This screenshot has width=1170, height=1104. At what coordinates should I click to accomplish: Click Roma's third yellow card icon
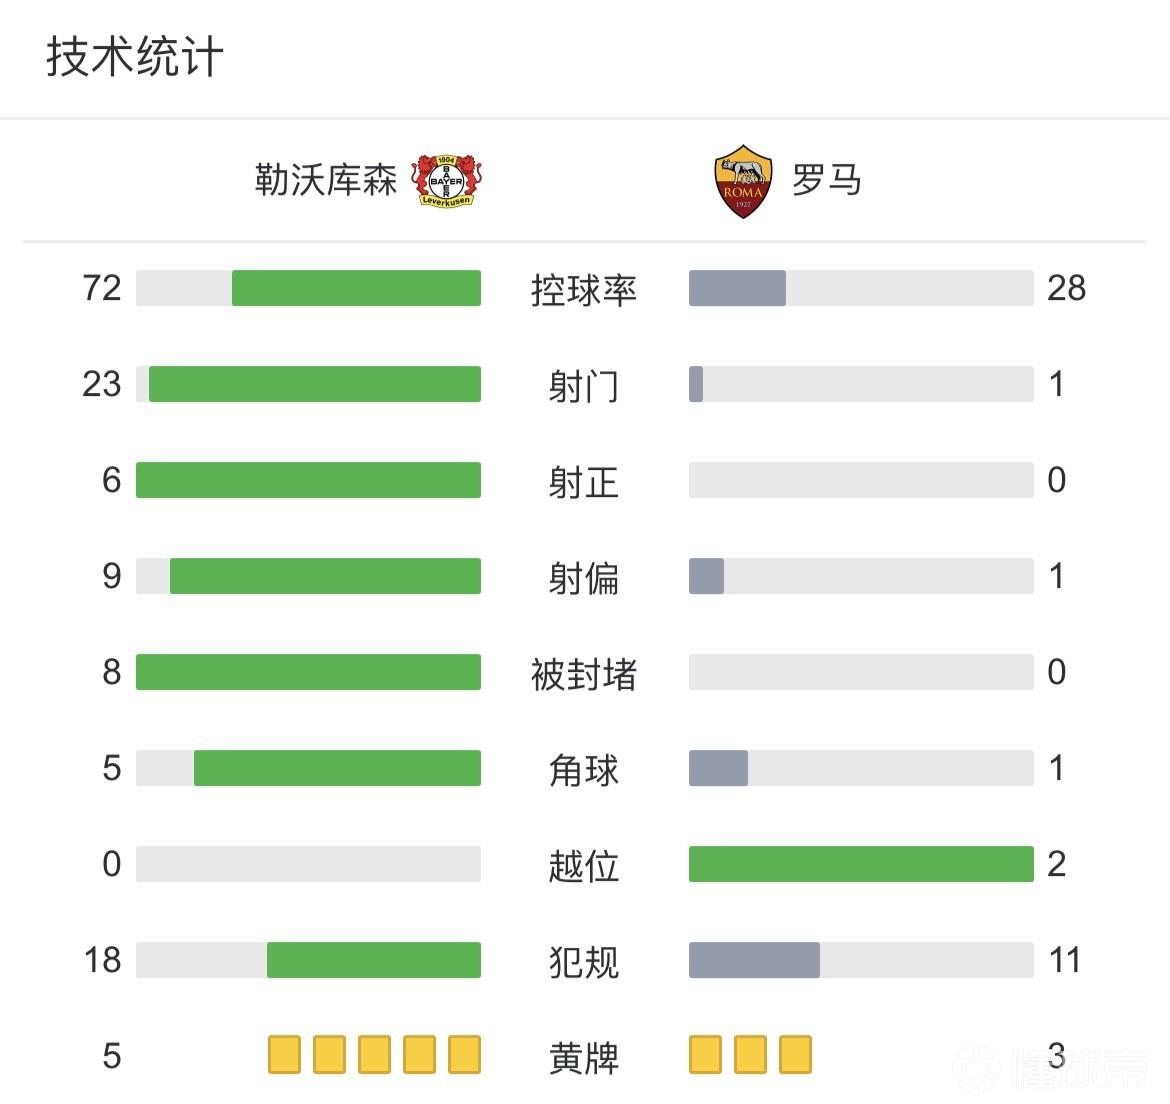(795, 1055)
